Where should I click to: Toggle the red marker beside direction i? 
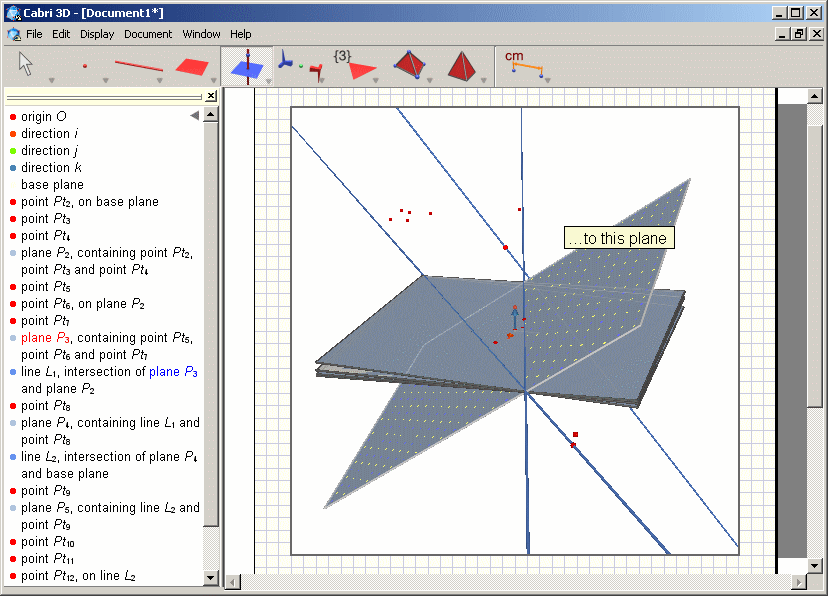click(x=13, y=133)
